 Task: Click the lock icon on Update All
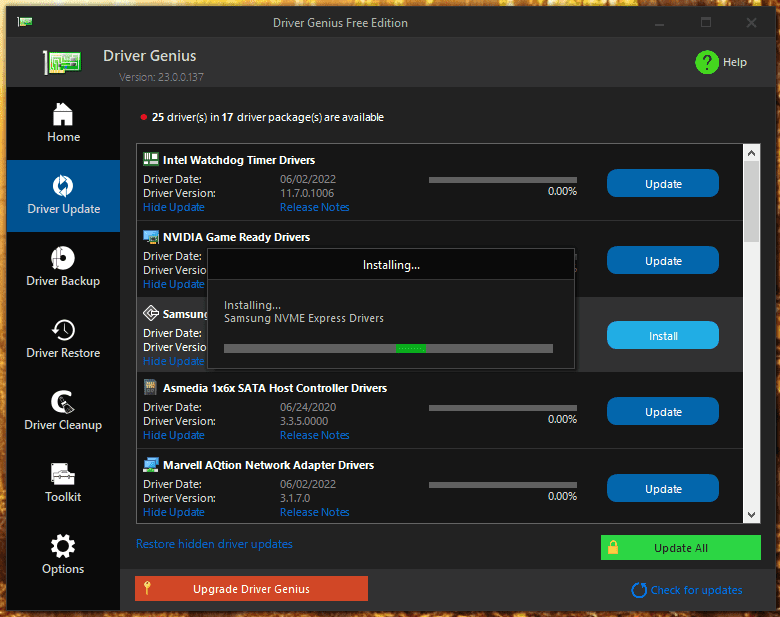click(613, 547)
